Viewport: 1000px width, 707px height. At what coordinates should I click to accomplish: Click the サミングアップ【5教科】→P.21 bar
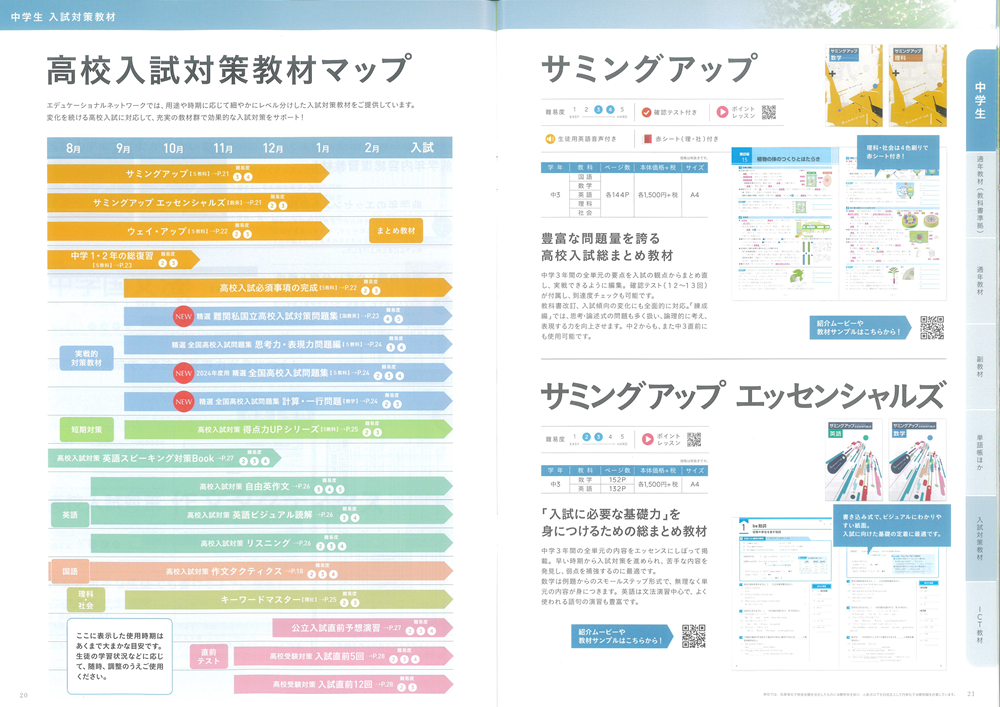188,174
